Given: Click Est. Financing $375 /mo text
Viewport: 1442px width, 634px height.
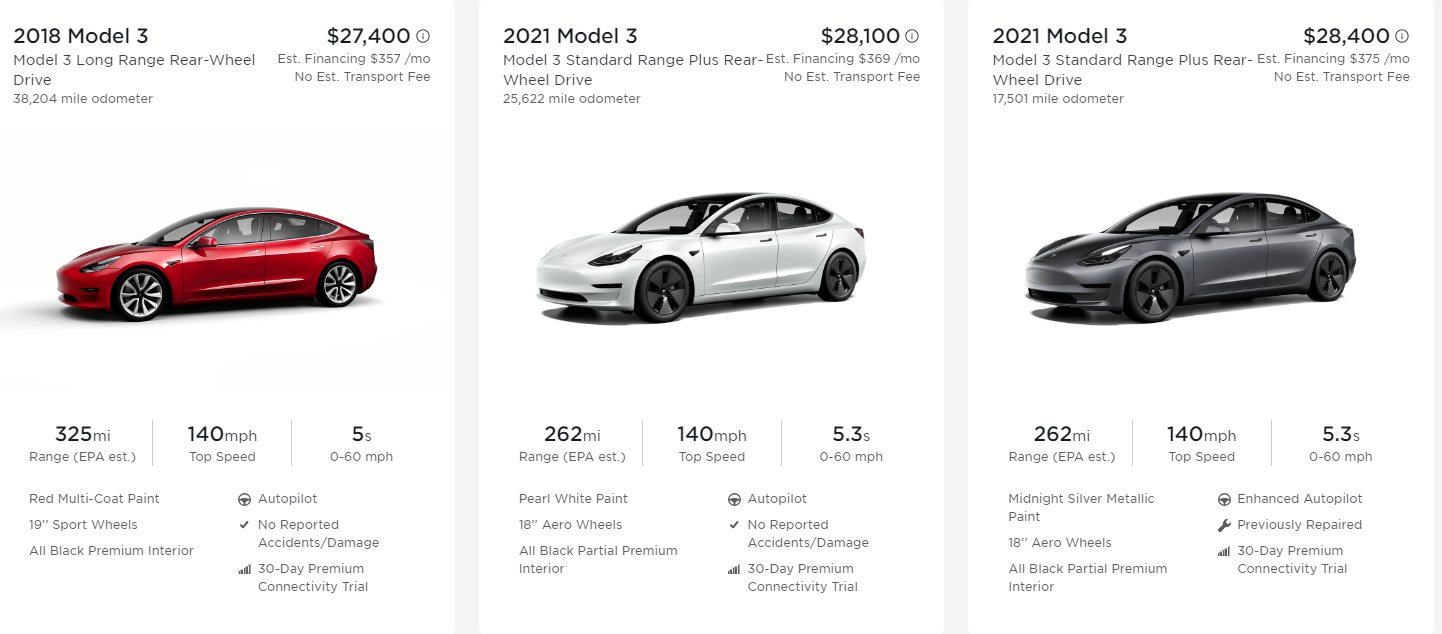Looking at the screenshot, I should pyautogui.click(x=1333, y=59).
